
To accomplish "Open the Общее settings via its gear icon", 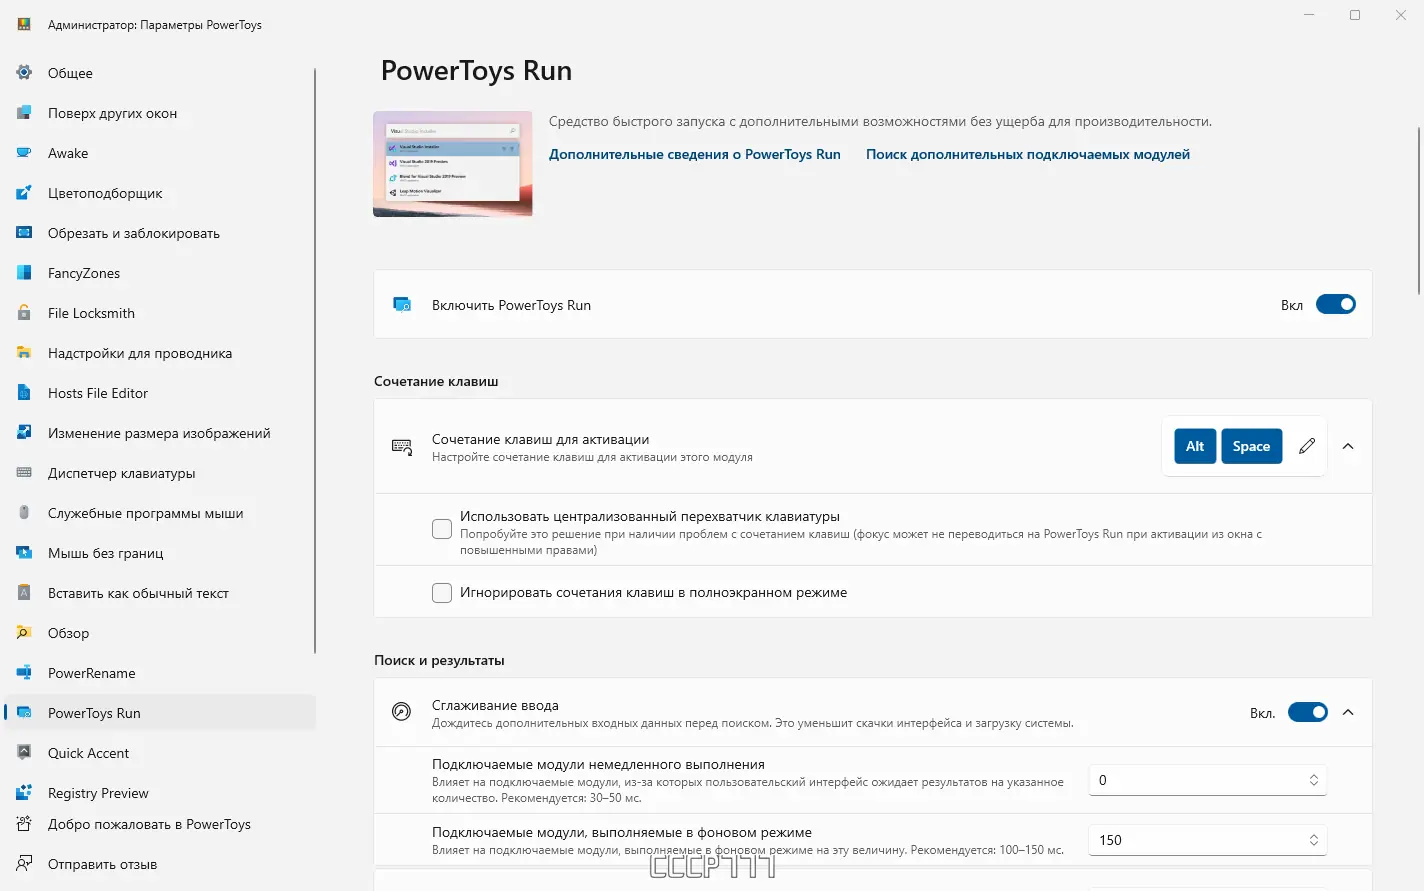I will point(24,73).
